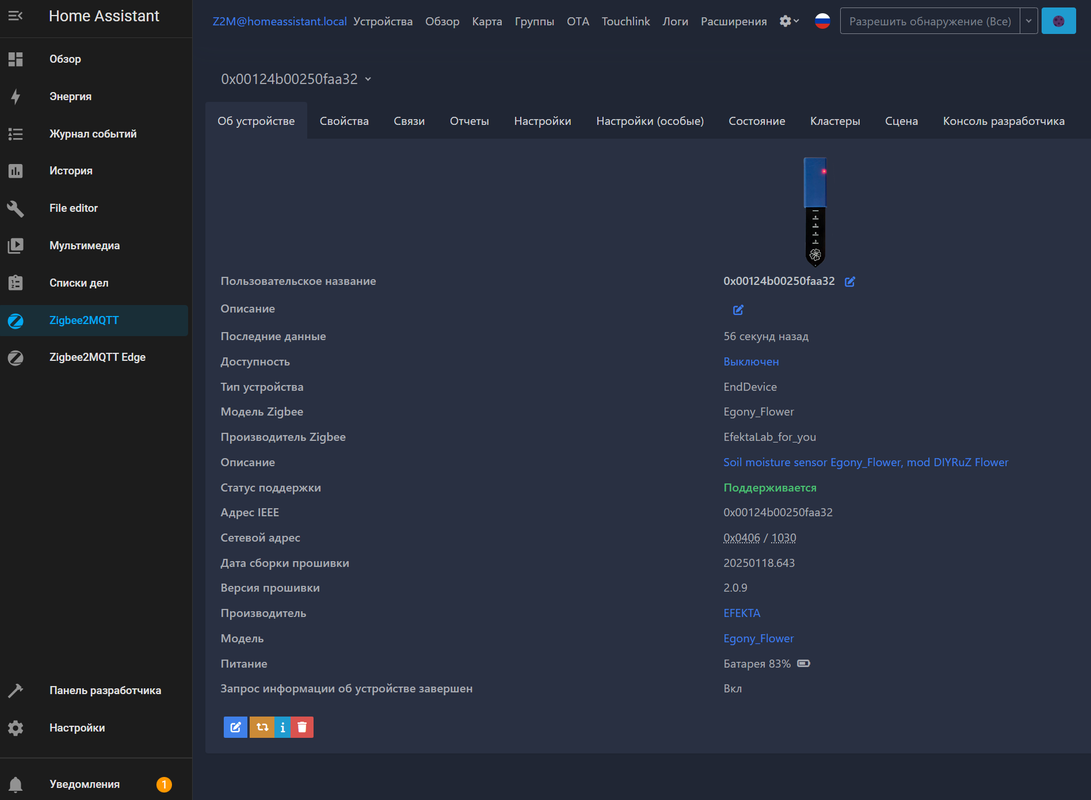Switch to Консоль разработчика tab

coord(1003,121)
